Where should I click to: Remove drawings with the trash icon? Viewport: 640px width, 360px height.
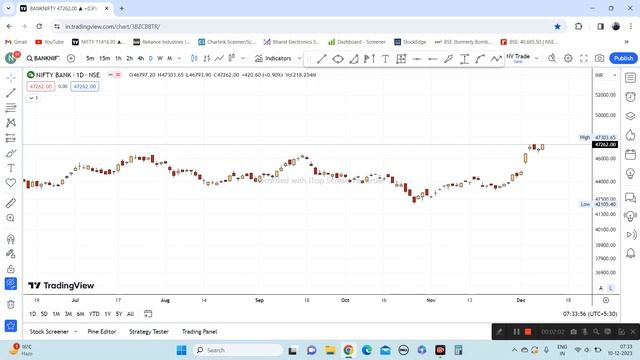[x=11, y=304]
